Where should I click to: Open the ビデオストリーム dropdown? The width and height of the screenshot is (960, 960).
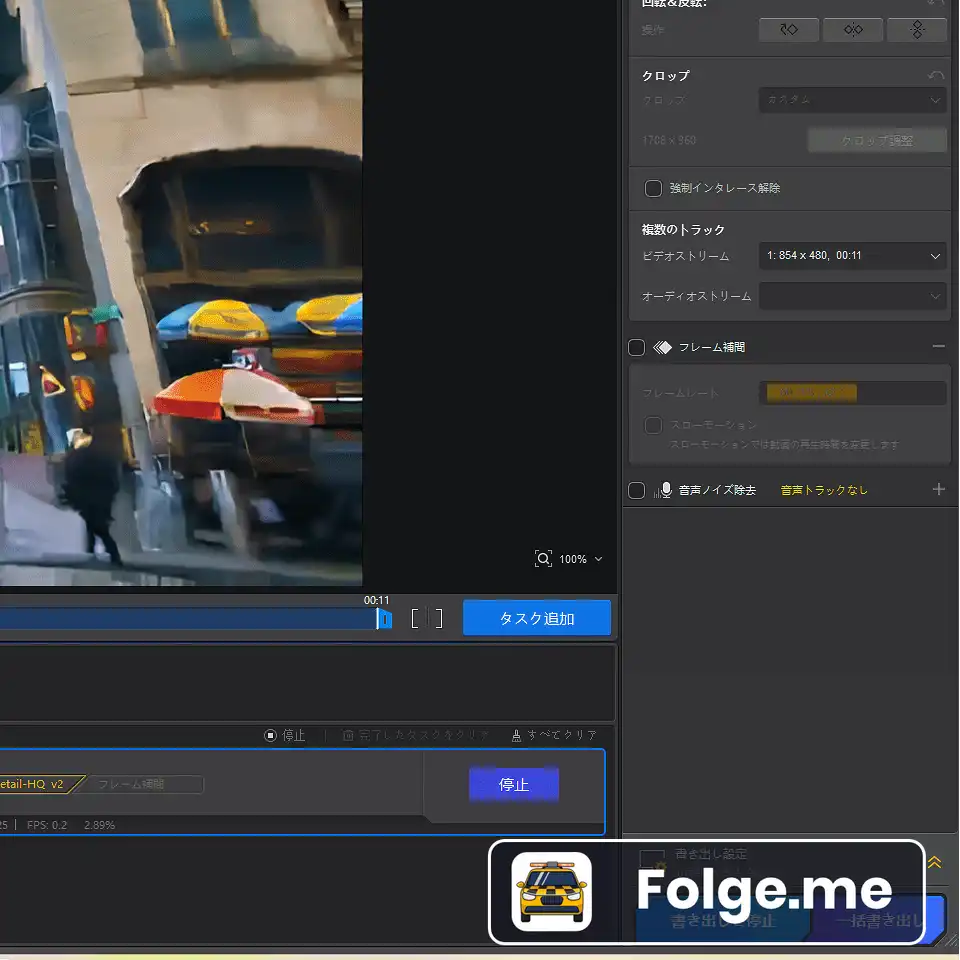[852, 256]
